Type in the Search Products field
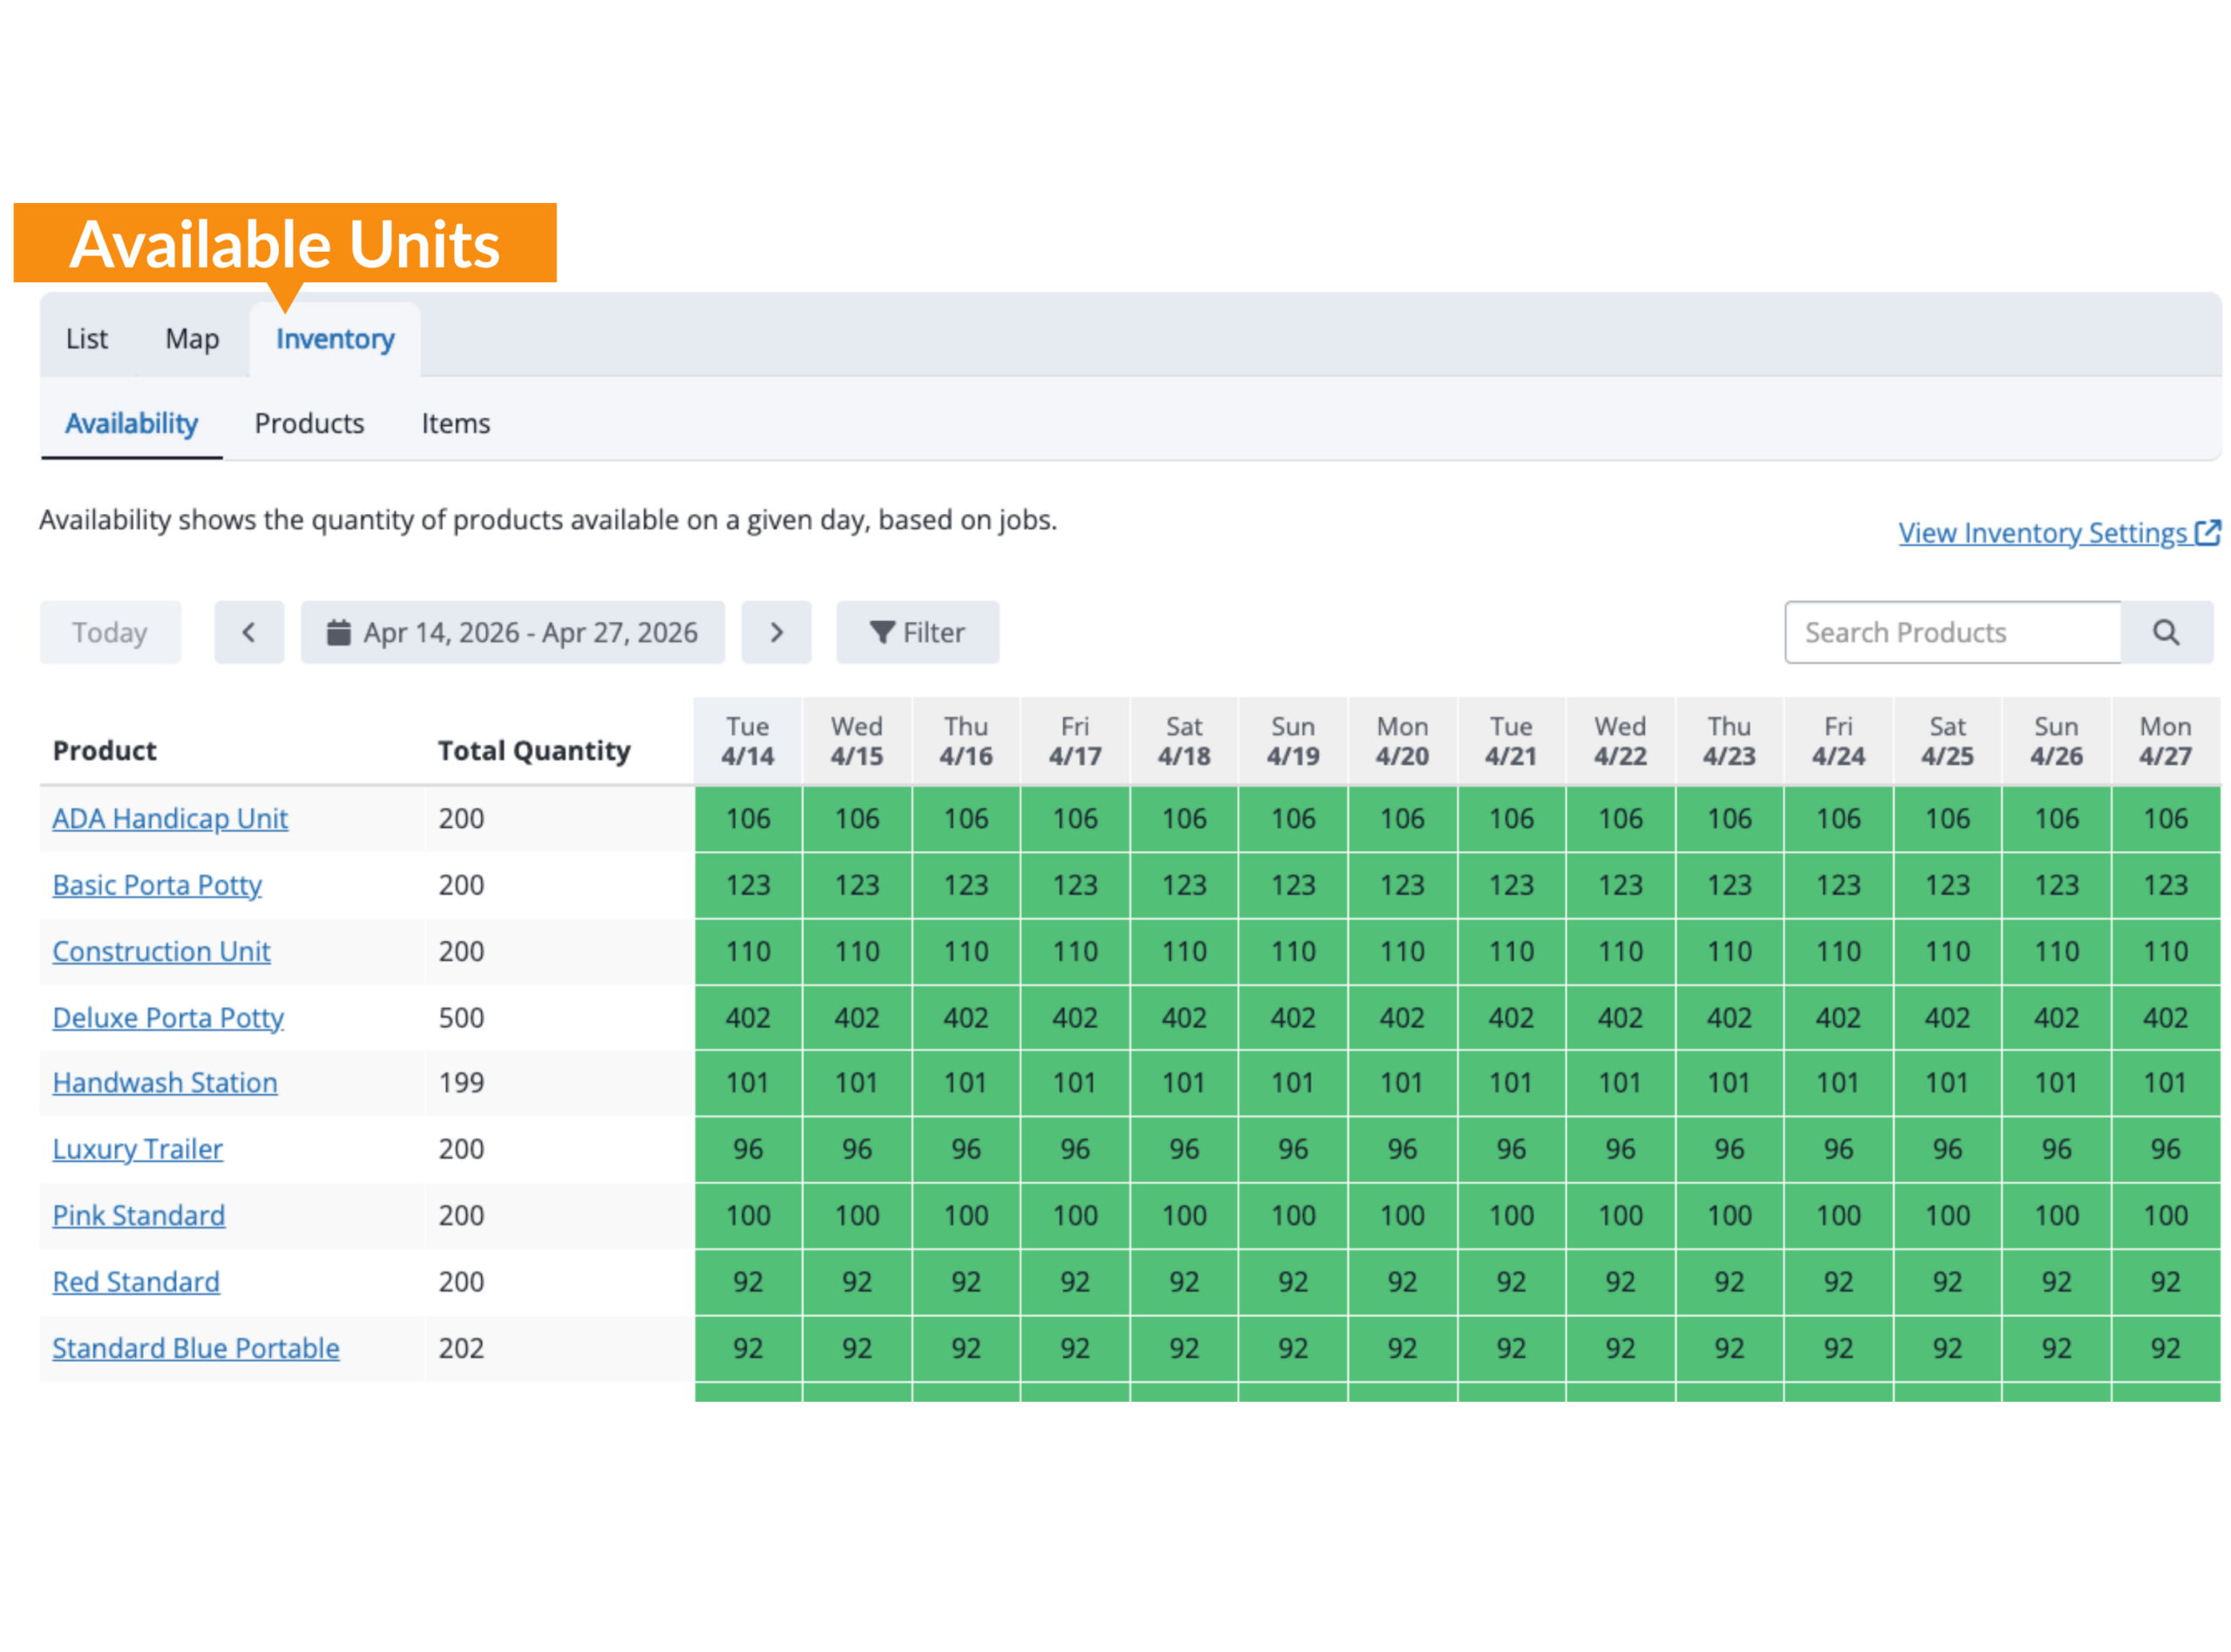2231x1652 pixels. coord(1951,632)
